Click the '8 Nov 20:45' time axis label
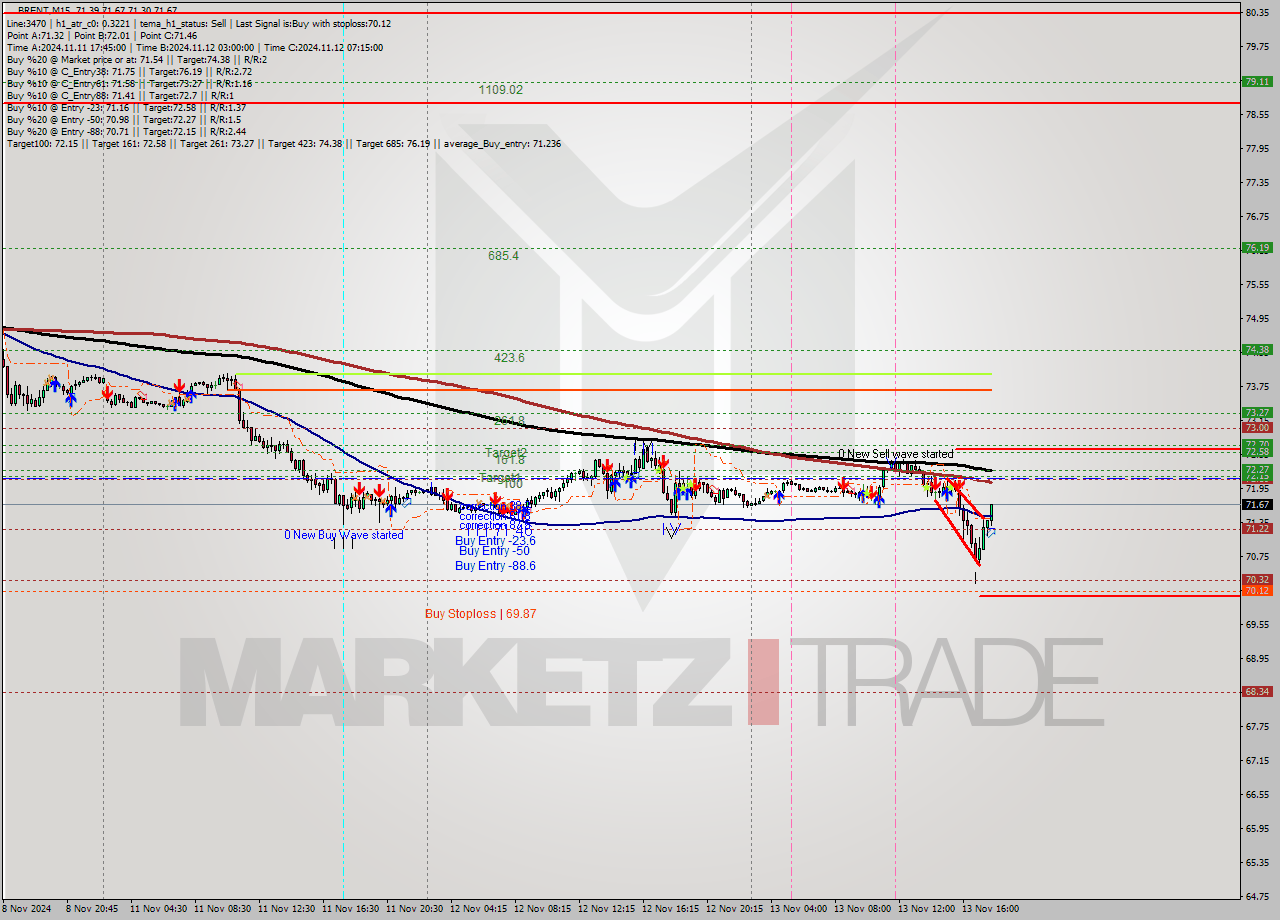Image resolution: width=1280 pixels, height=920 pixels. (x=94, y=909)
